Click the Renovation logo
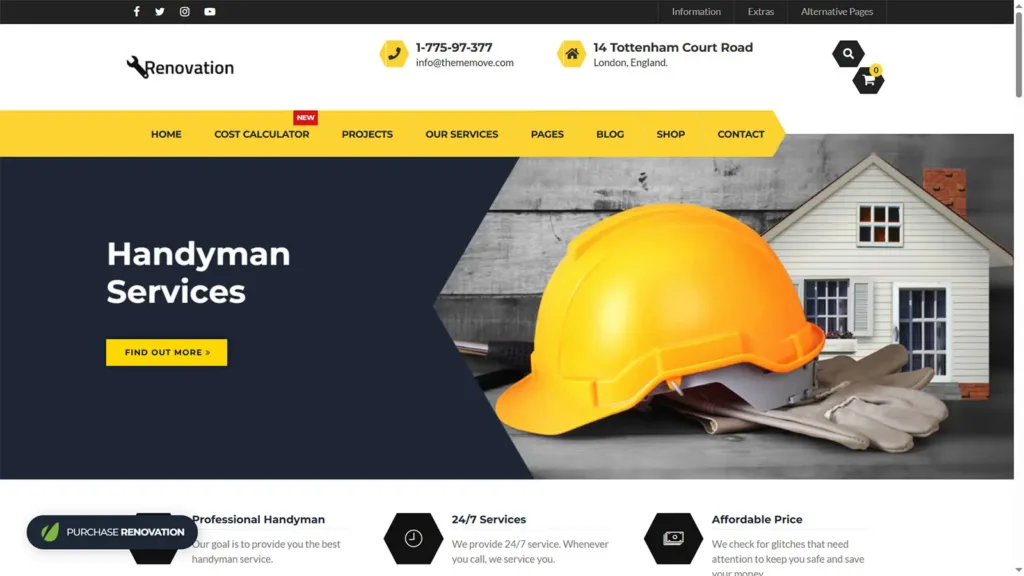Screen dimensions: 1024x576 [180, 67]
